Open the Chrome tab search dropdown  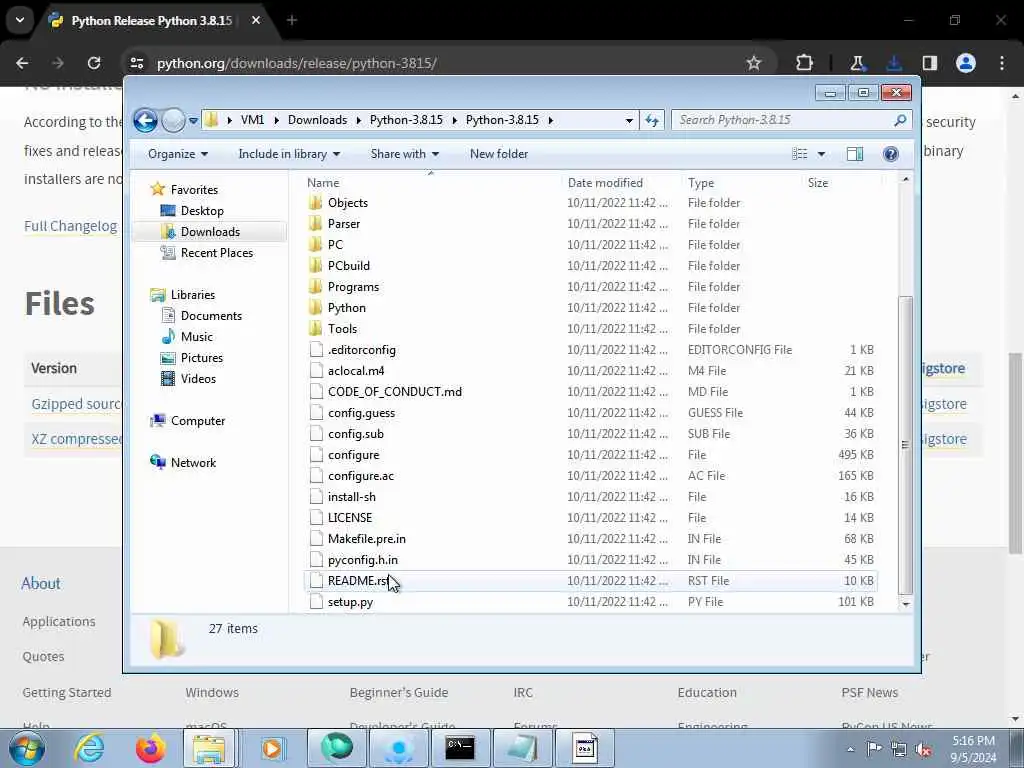(x=20, y=20)
